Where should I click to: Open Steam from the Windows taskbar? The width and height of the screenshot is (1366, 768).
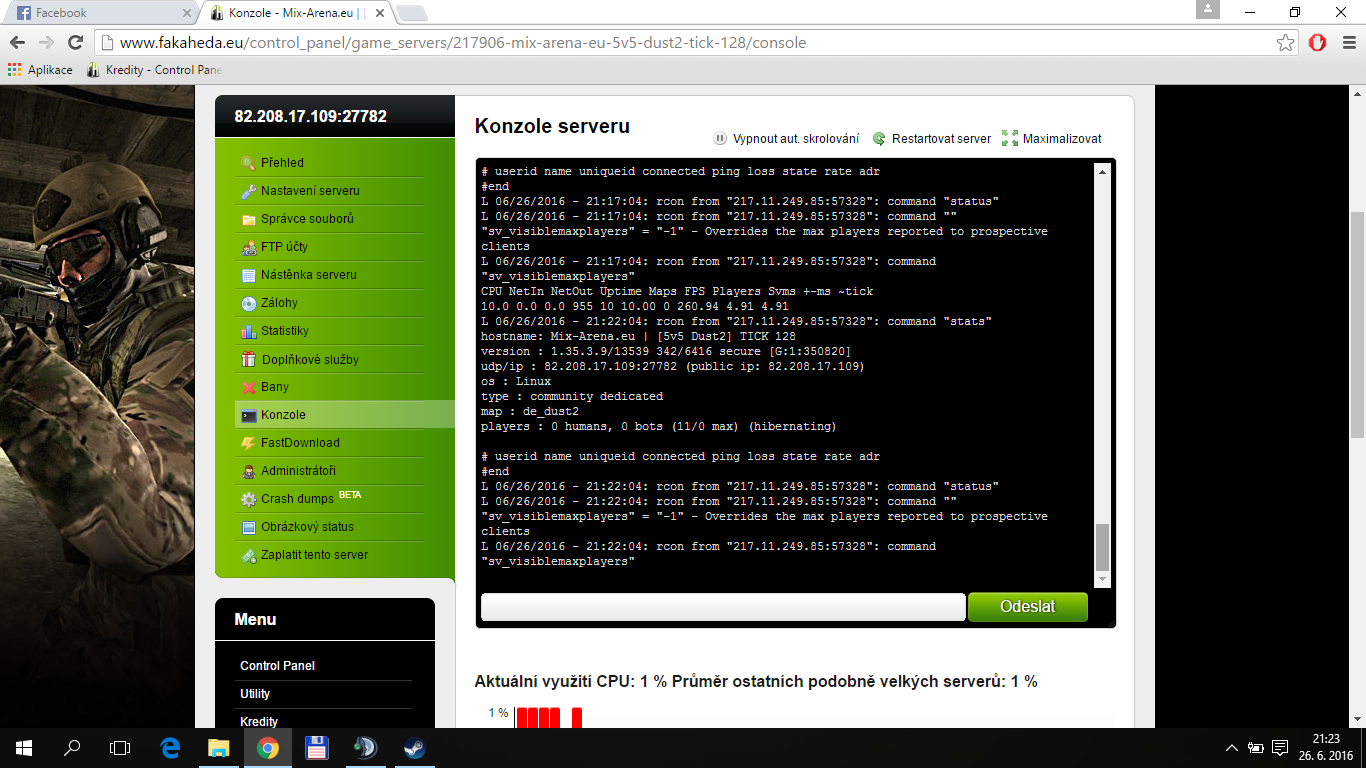(x=412, y=747)
